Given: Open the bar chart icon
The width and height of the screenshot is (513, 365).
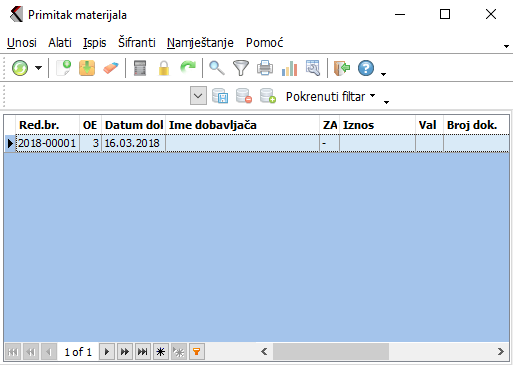Looking at the screenshot, I should 289,68.
